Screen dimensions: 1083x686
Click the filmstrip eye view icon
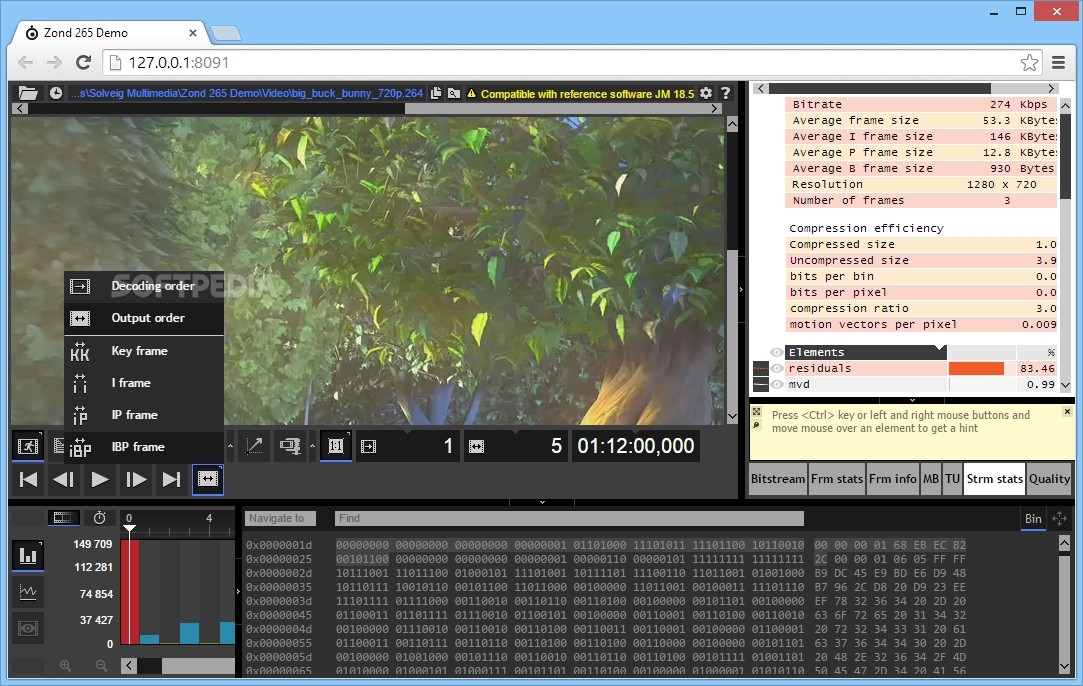[28, 628]
